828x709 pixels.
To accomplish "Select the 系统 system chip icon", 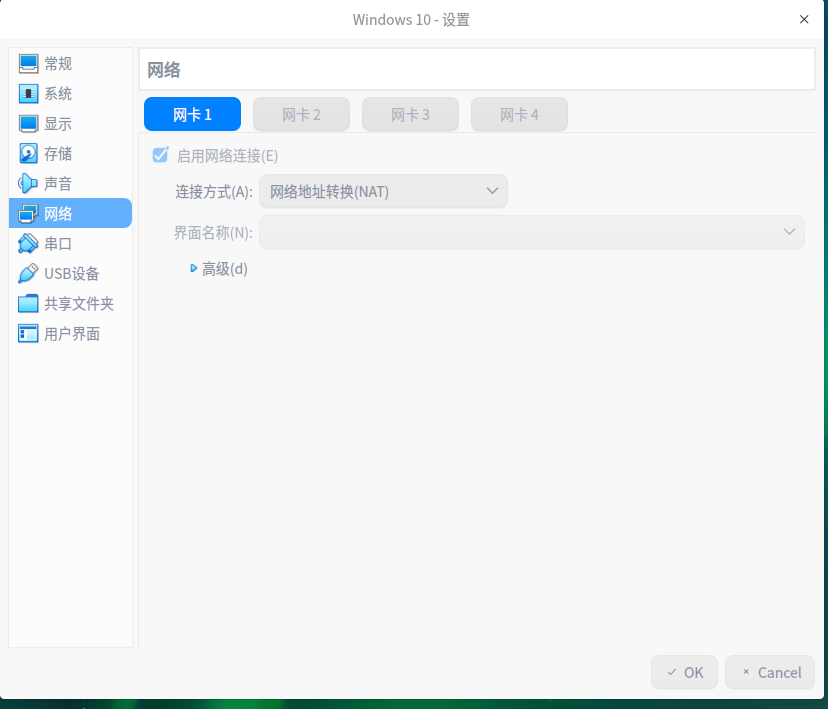I will coord(28,93).
